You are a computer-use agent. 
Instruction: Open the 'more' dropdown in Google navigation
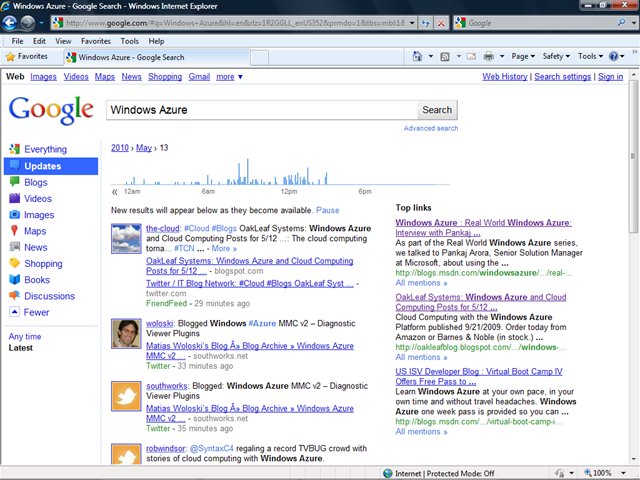click(229, 76)
